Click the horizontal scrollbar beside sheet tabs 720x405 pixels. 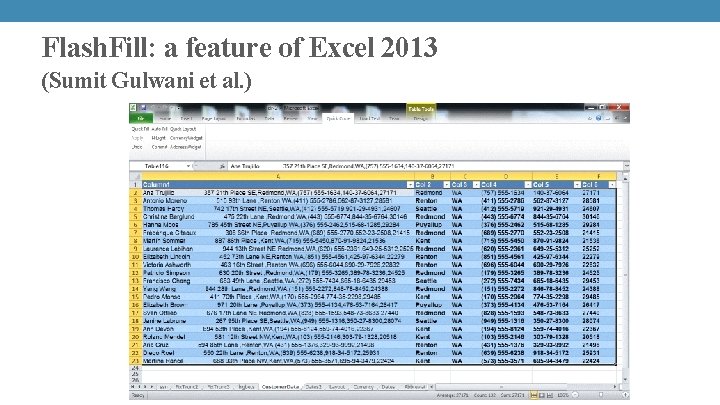523,387
